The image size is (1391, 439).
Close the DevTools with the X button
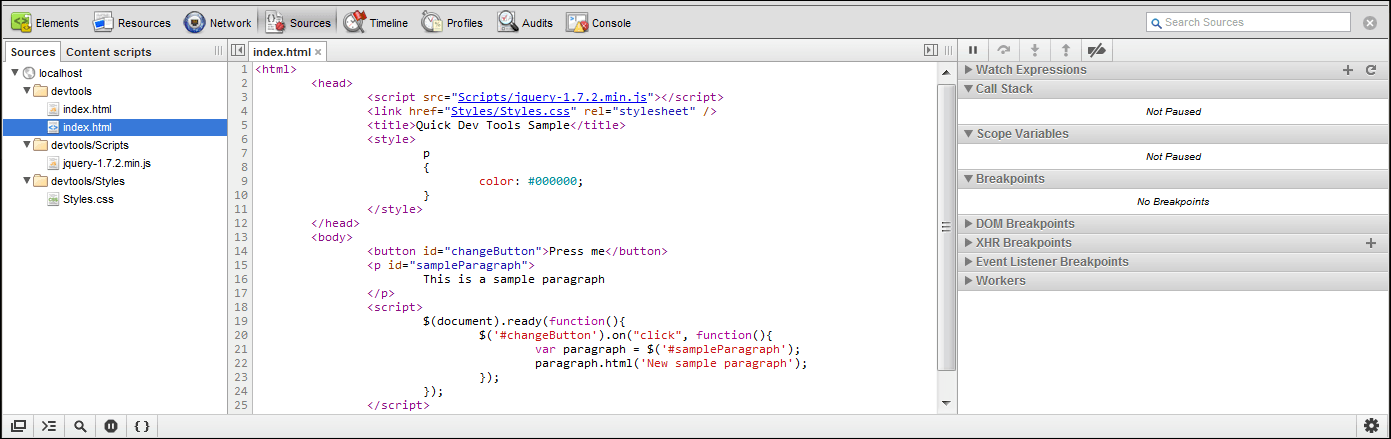pyautogui.click(x=1370, y=22)
